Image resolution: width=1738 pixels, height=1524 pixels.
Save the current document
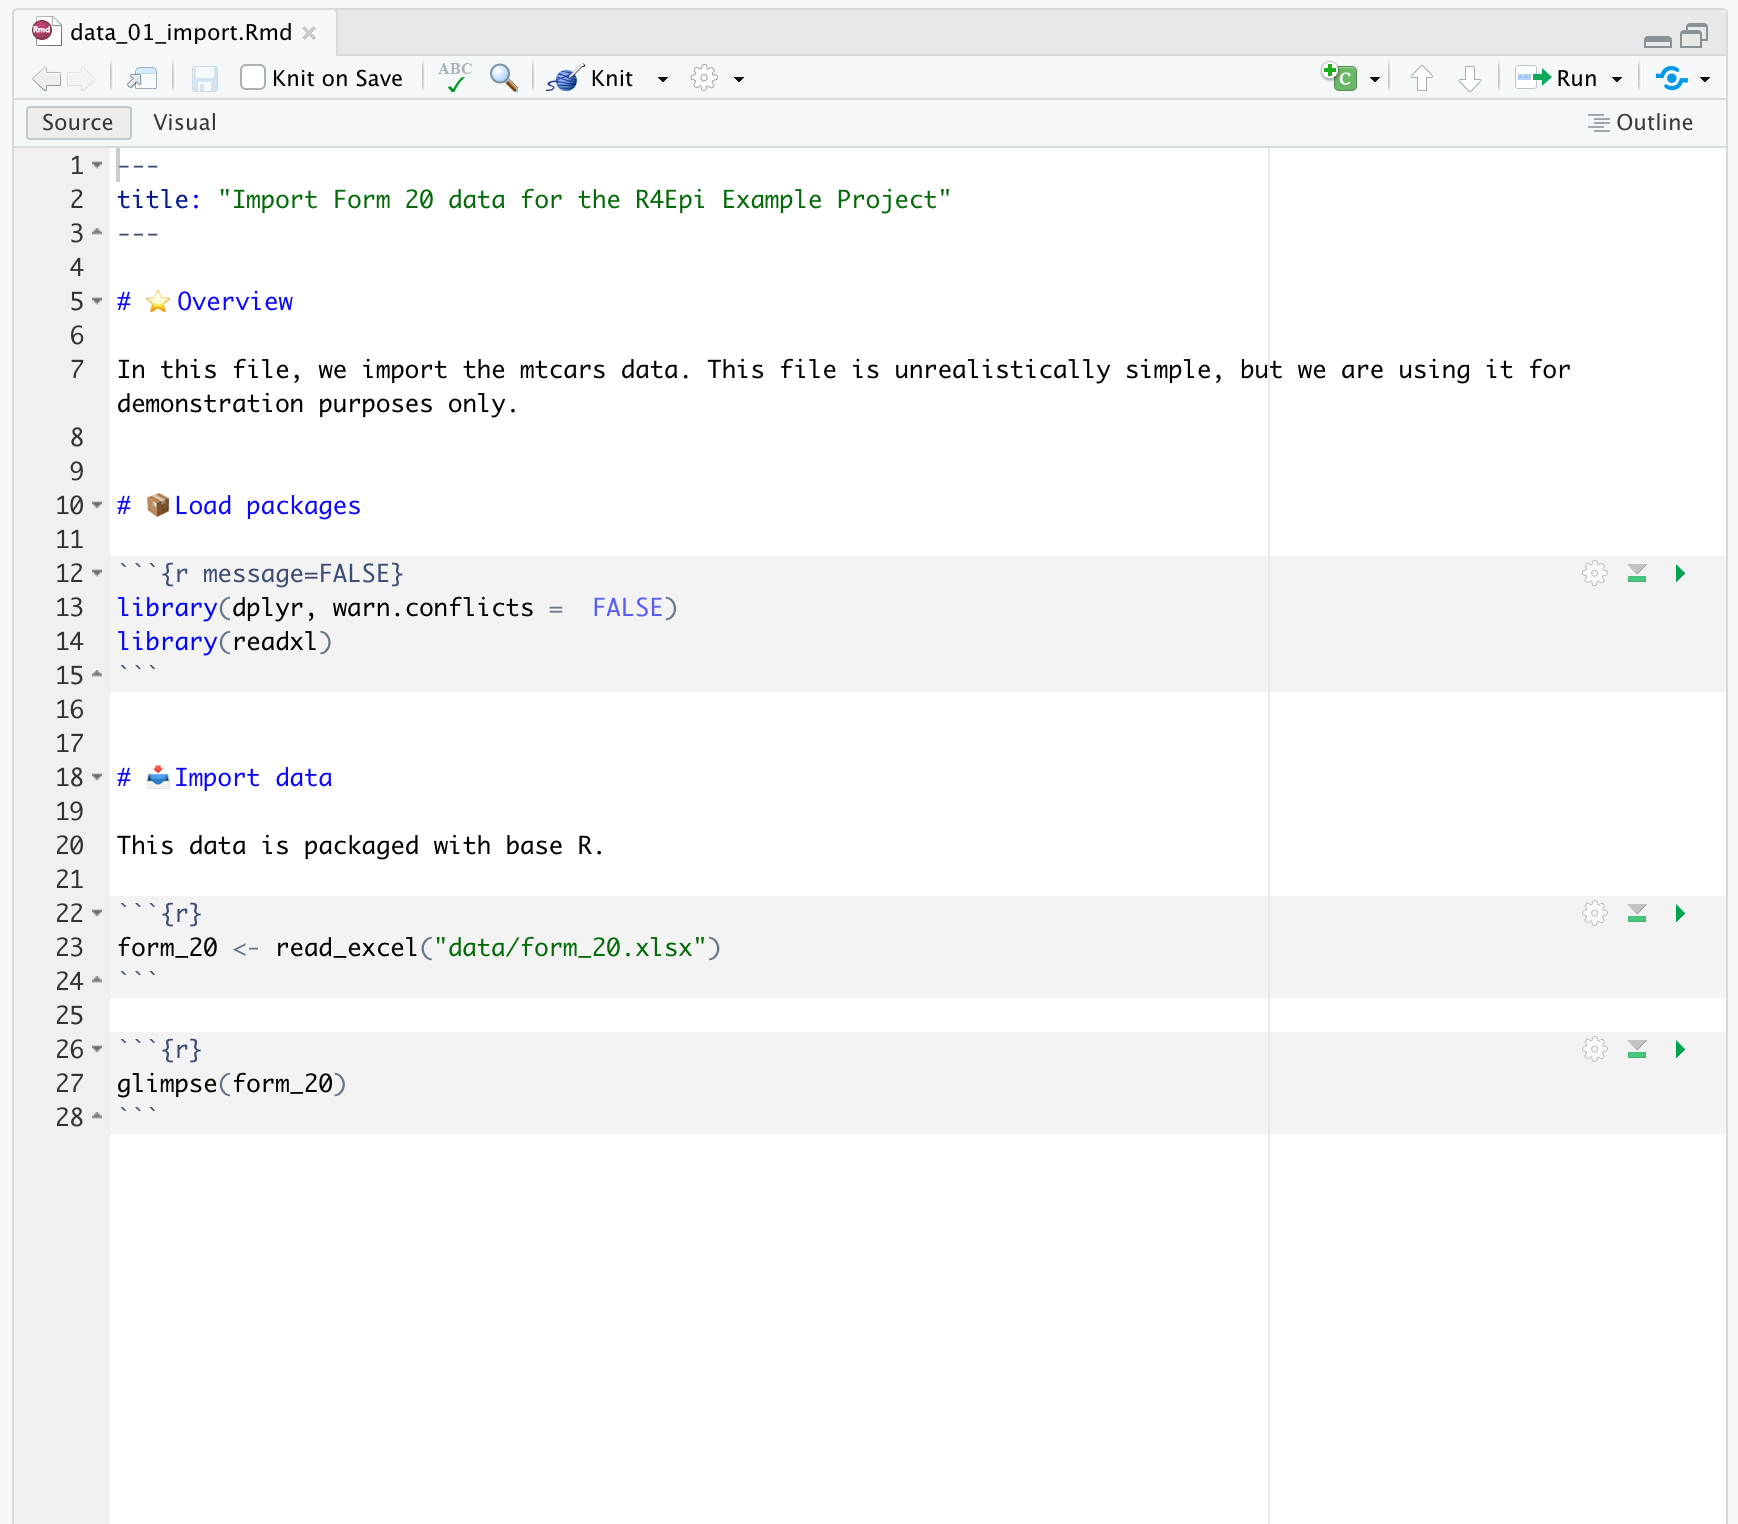pyautogui.click(x=205, y=78)
